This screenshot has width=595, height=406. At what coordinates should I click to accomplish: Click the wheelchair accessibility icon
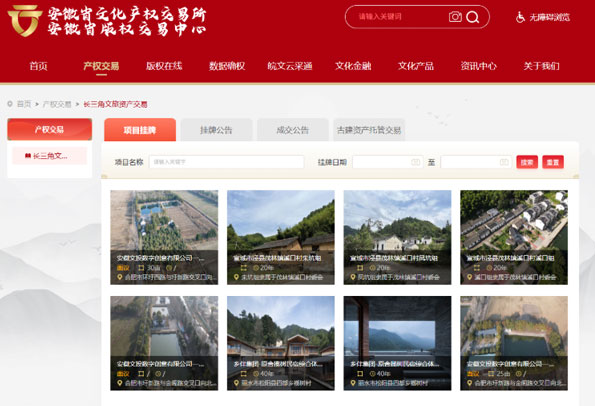pyautogui.click(x=520, y=17)
